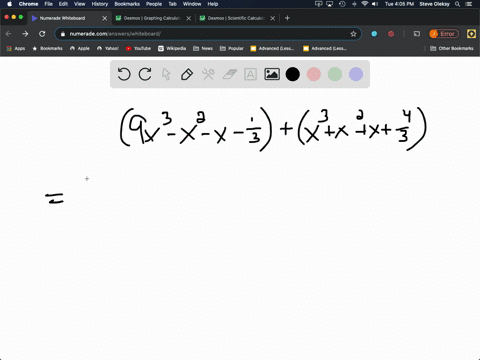This screenshot has height=360, width=480.
Task: Bookmark this page with the star icon
Action: pyautogui.click(x=353, y=34)
